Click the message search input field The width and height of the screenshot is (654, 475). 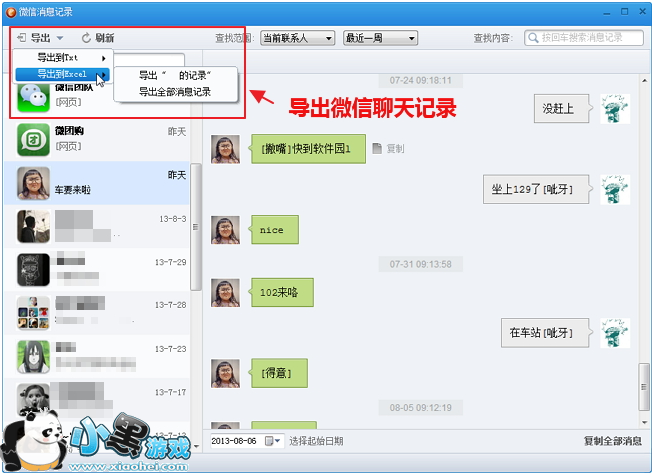tap(584, 38)
